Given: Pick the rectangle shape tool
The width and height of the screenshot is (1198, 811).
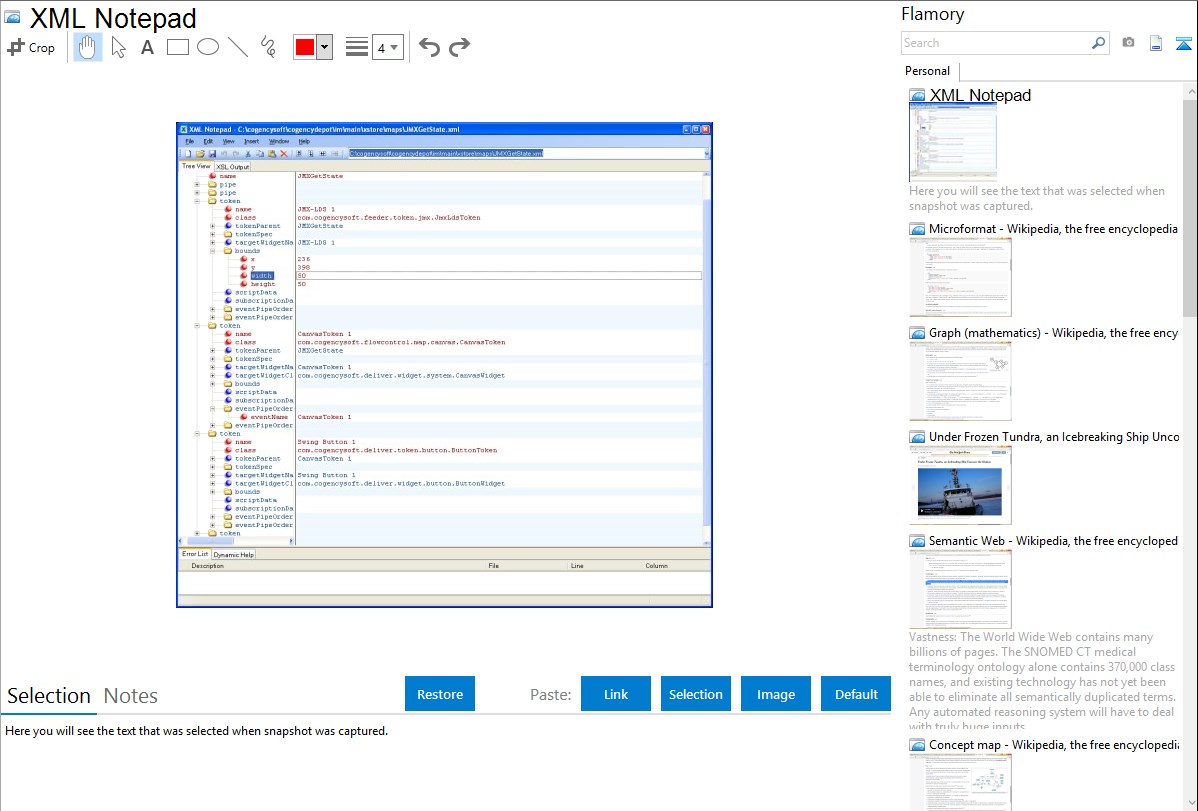Looking at the screenshot, I should [177, 47].
